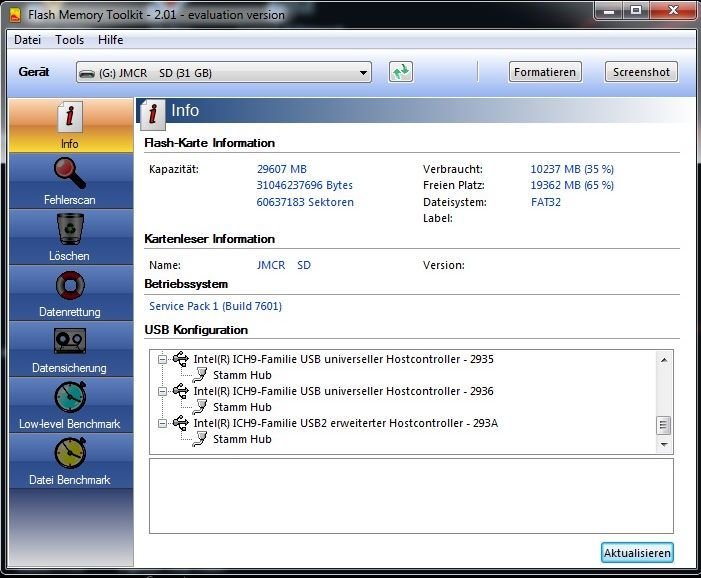Click the USB tree scroll down arrow
Viewport: 701px width, 578px height.
click(664, 444)
